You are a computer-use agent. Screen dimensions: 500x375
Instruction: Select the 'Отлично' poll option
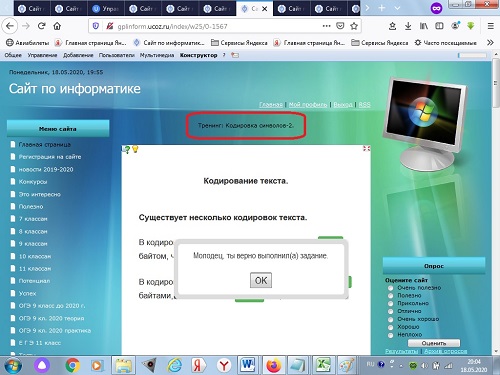[390, 311]
